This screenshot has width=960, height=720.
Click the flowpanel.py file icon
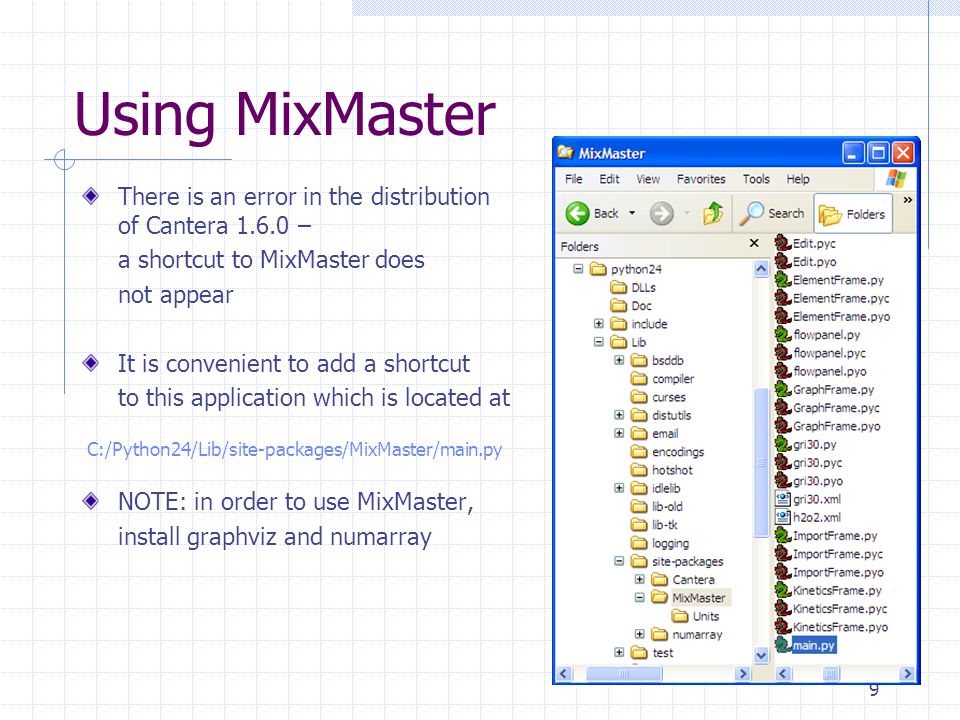[x=783, y=334]
